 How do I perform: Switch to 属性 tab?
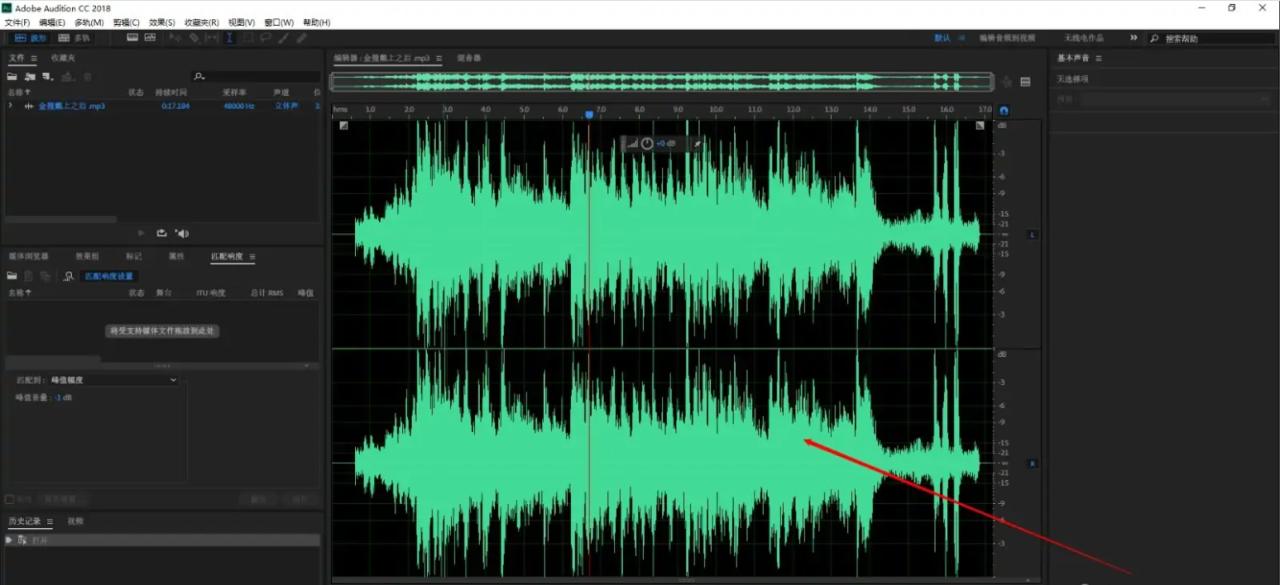(x=177, y=256)
